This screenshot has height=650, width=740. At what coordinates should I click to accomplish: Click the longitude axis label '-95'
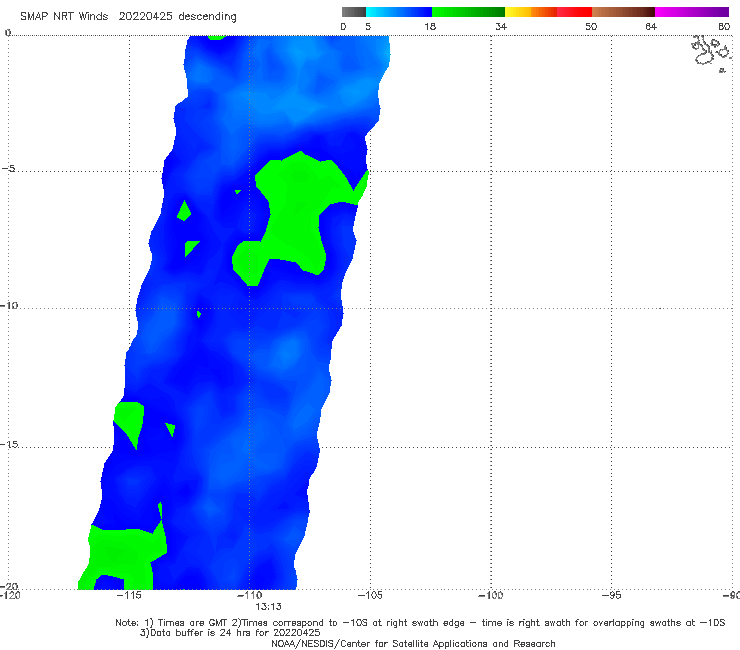[612, 595]
